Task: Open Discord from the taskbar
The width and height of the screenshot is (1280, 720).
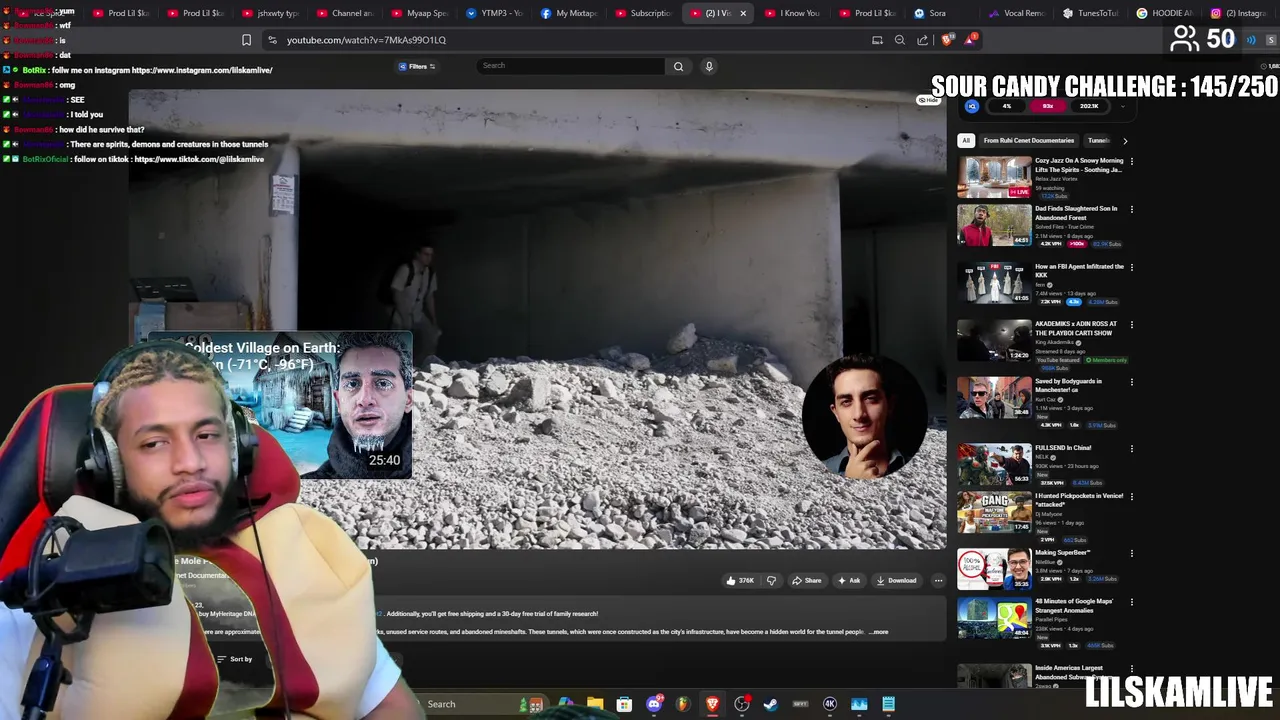Action: point(654,704)
